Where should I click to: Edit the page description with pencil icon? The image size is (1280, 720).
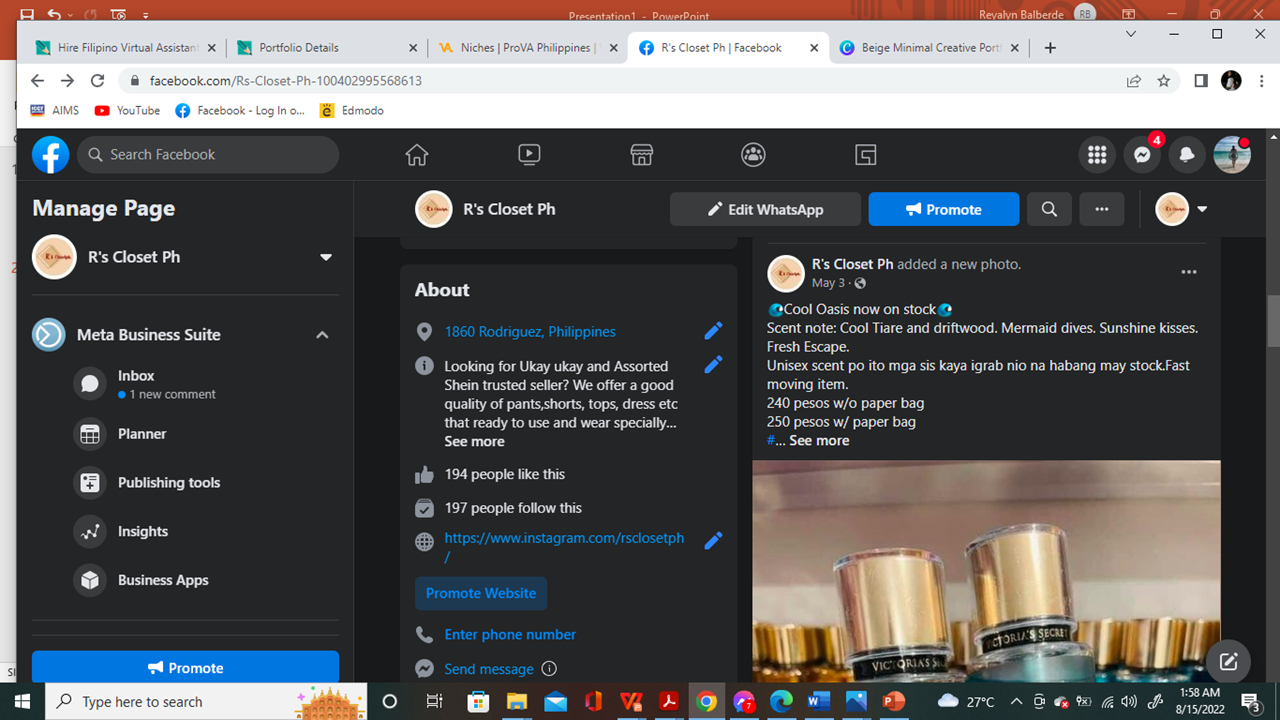pos(713,365)
